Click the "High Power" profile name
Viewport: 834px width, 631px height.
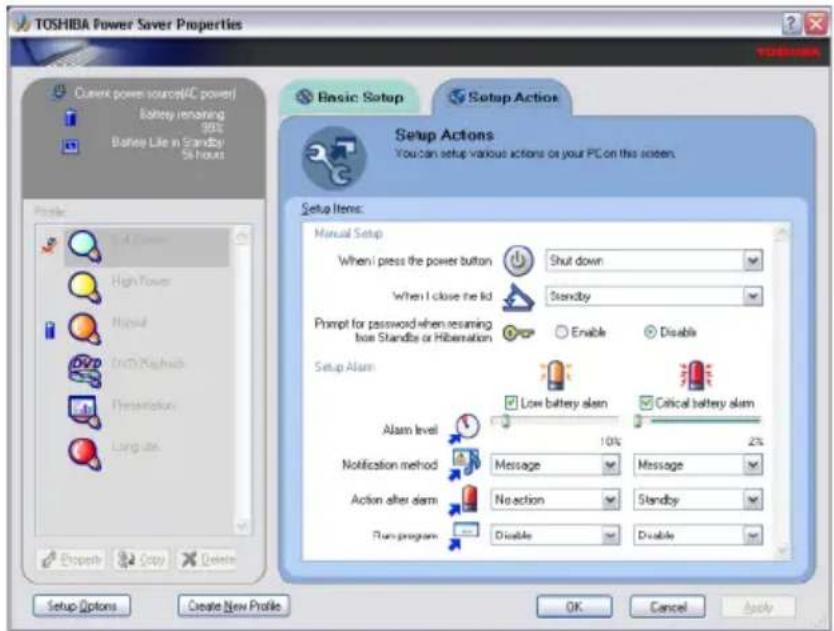141,281
